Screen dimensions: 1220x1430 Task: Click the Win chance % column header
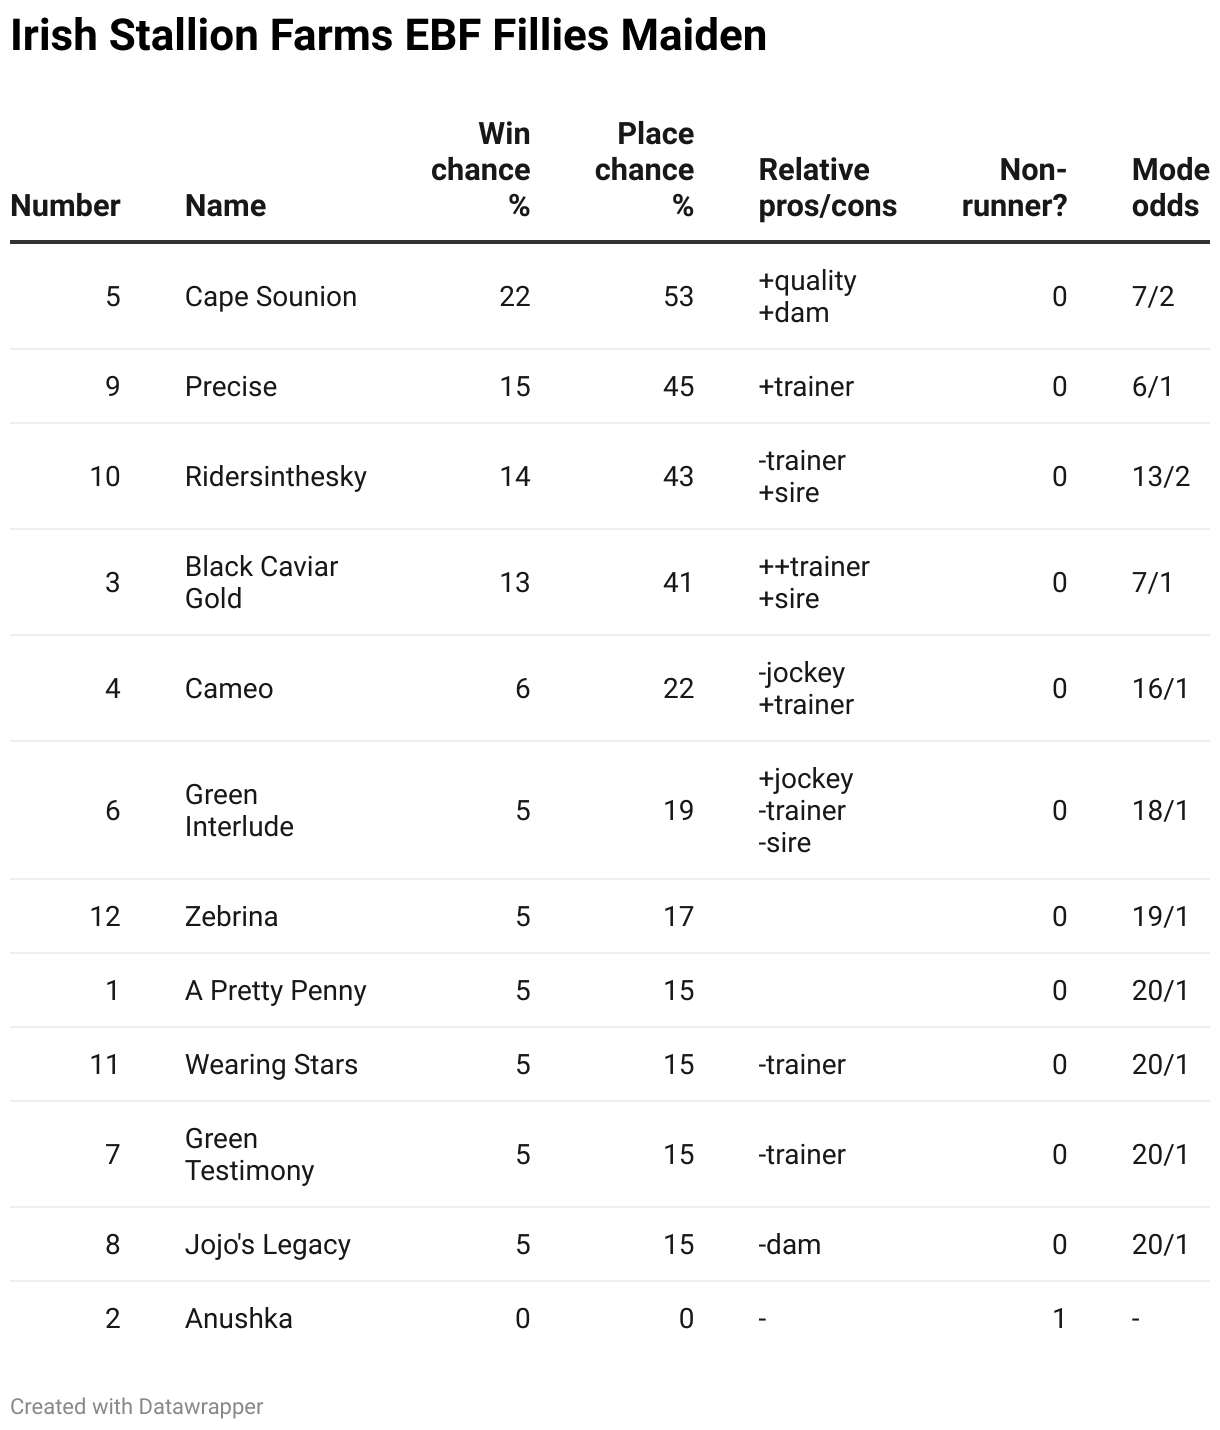click(x=481, y=170)
